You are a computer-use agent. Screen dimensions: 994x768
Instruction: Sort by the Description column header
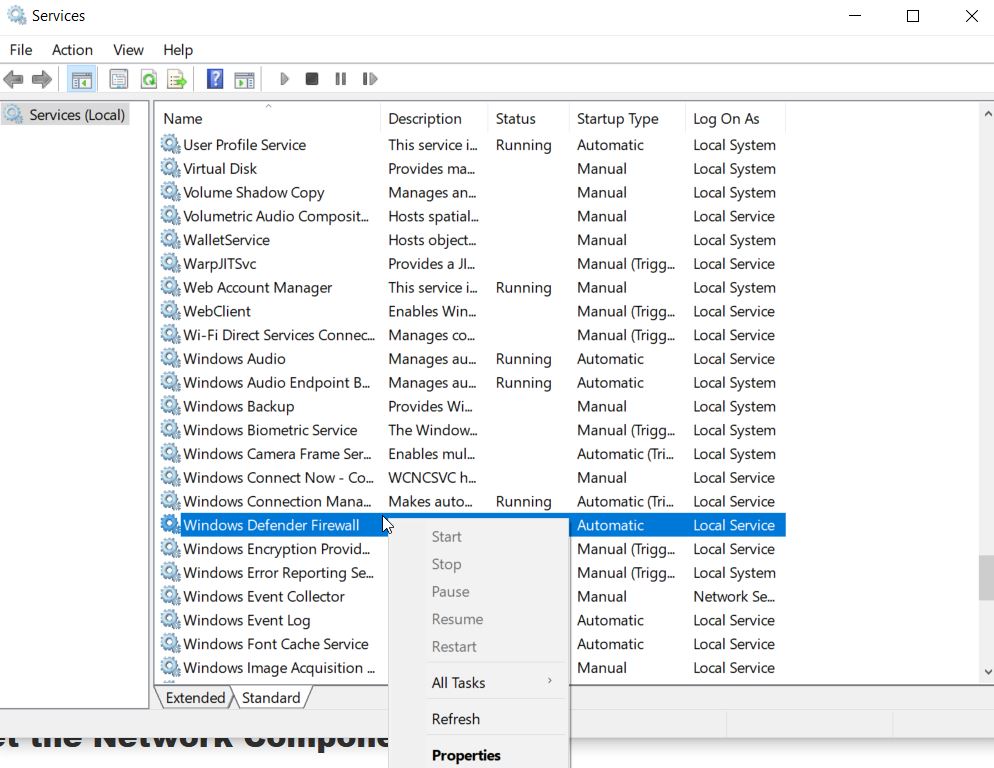point(434,119)
